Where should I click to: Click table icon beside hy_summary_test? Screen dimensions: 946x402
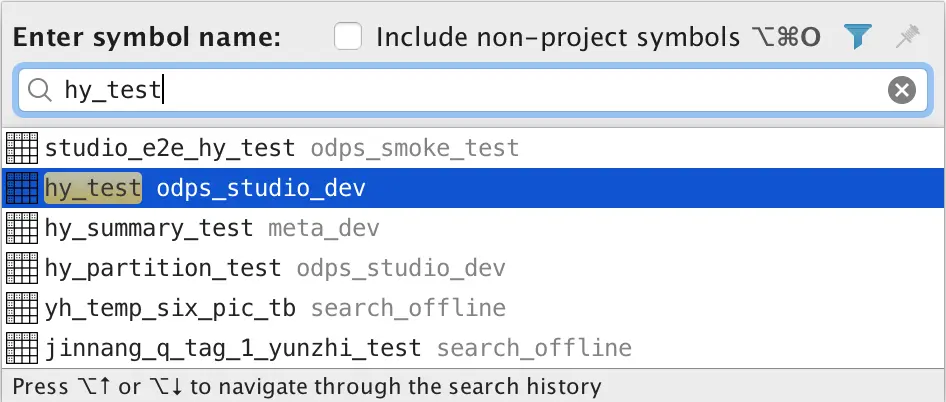point(22,228)
